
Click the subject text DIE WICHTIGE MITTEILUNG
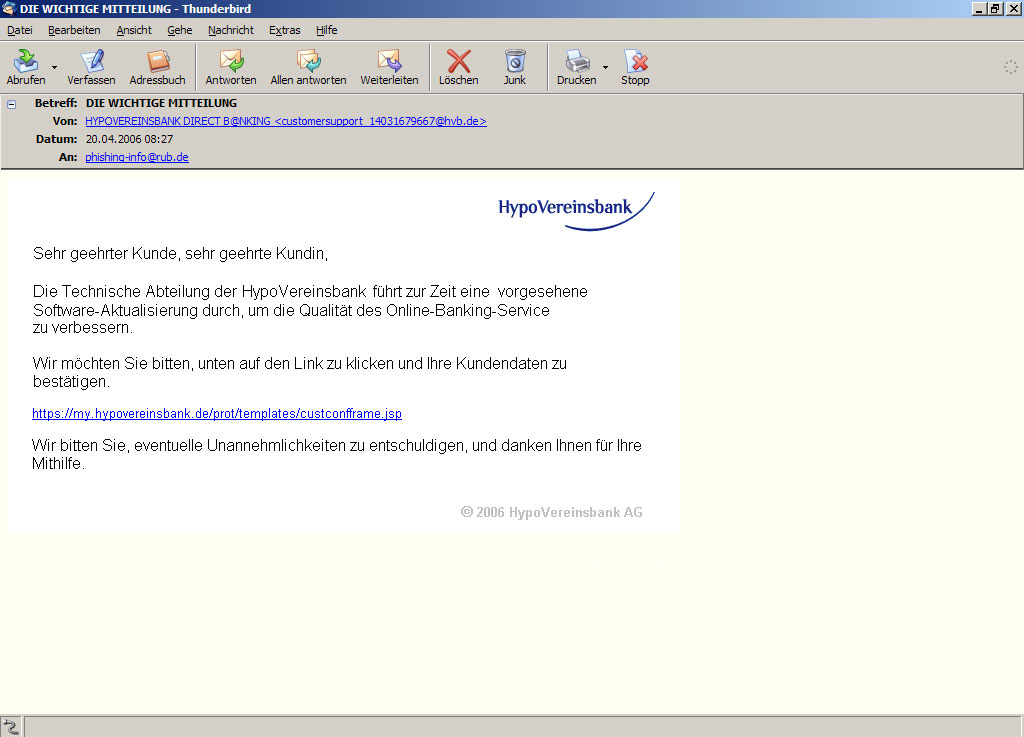point(161,103)
